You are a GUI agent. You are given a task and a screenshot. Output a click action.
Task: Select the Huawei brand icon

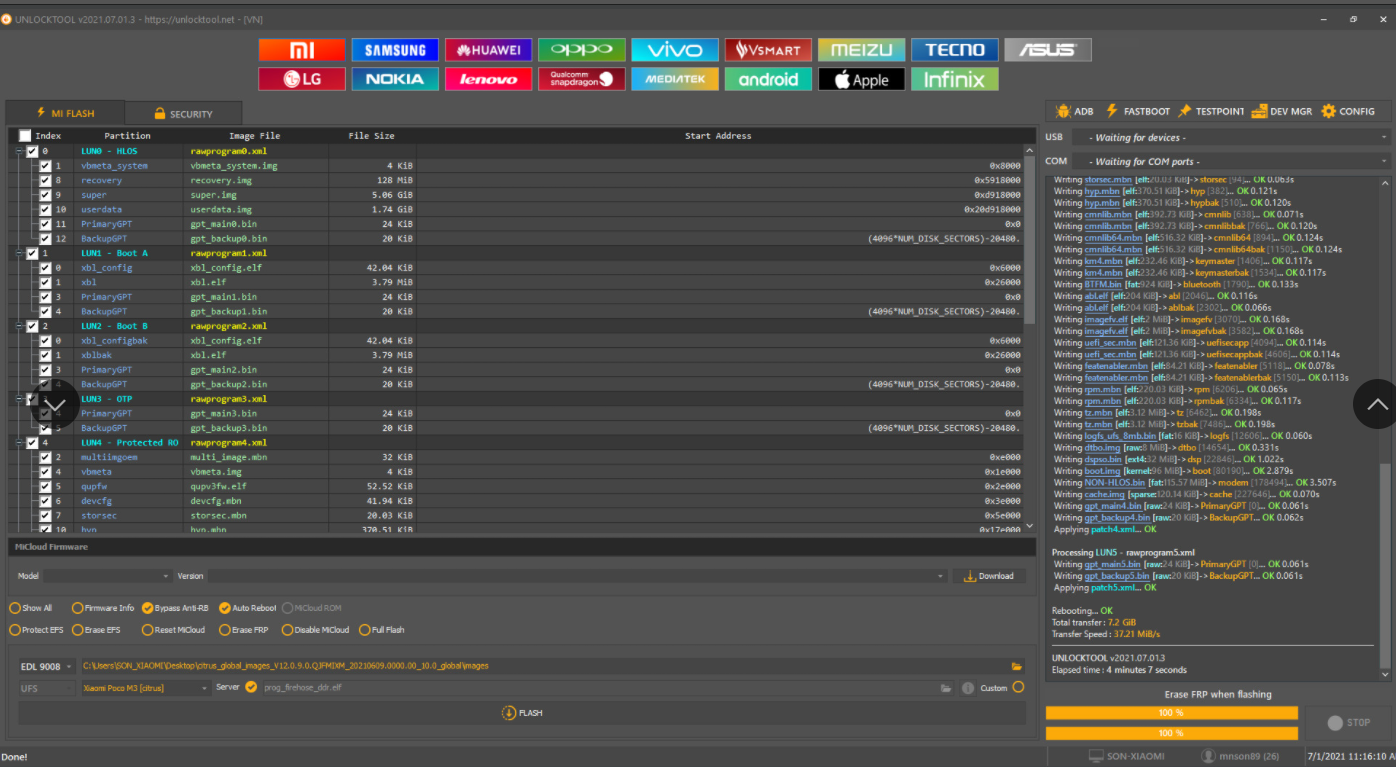(x=488, y=50)
